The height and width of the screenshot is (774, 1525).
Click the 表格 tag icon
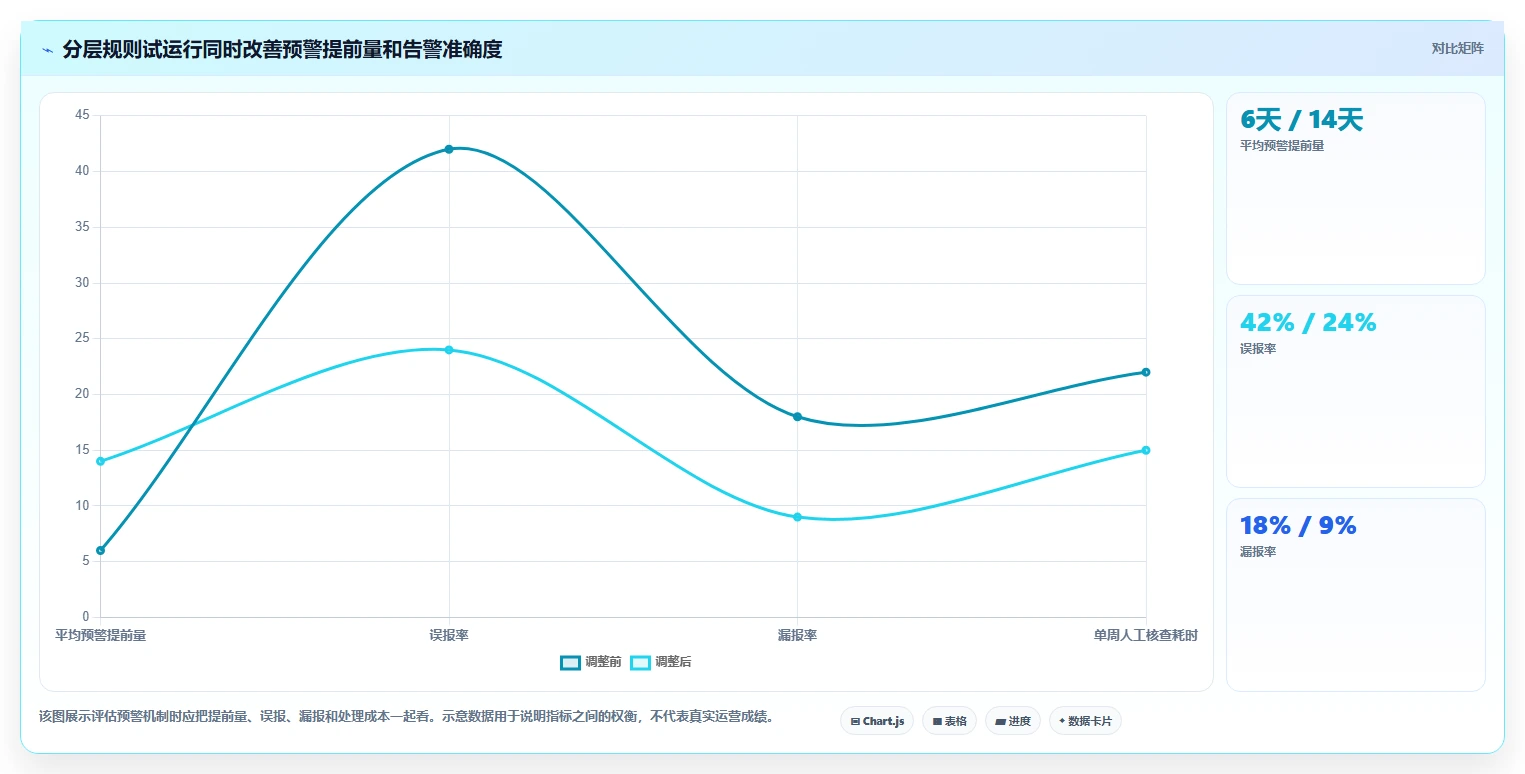[937, 721]
